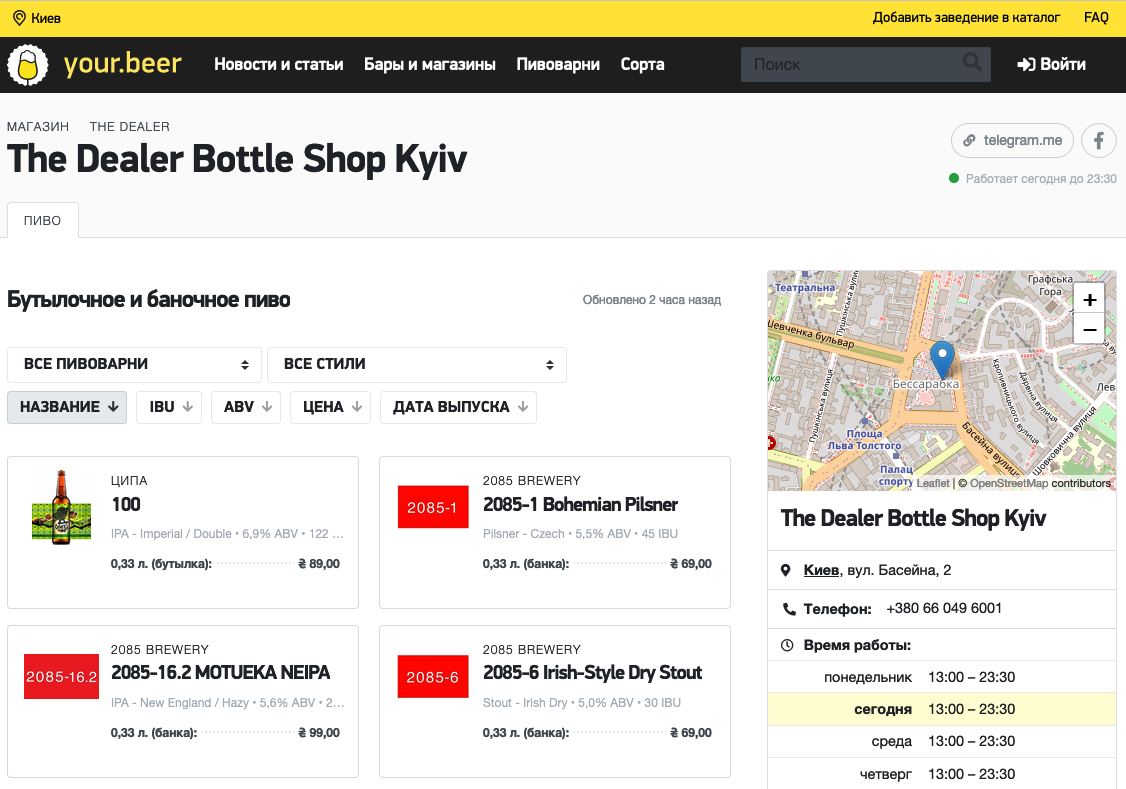Click the Поиск search field
1126x789 pixels.
coord(865,65)
